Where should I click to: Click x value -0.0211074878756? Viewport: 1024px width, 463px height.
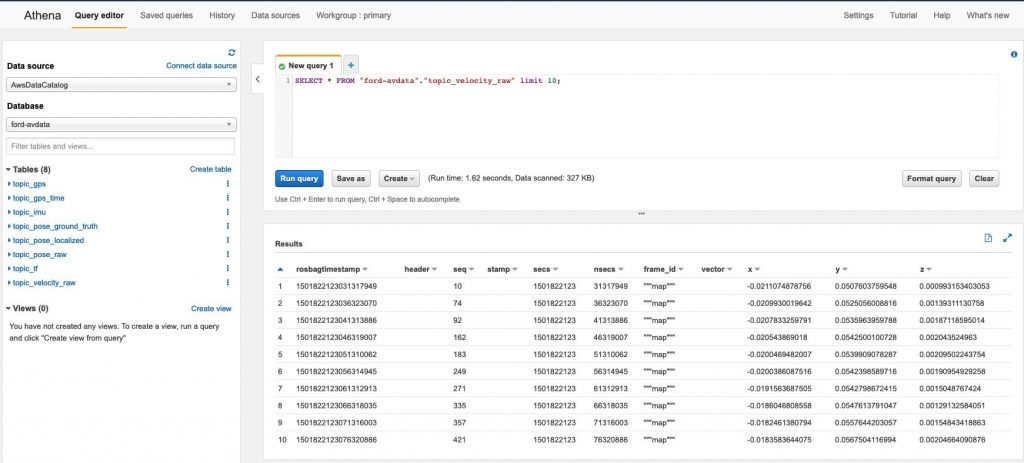point(778,286)
